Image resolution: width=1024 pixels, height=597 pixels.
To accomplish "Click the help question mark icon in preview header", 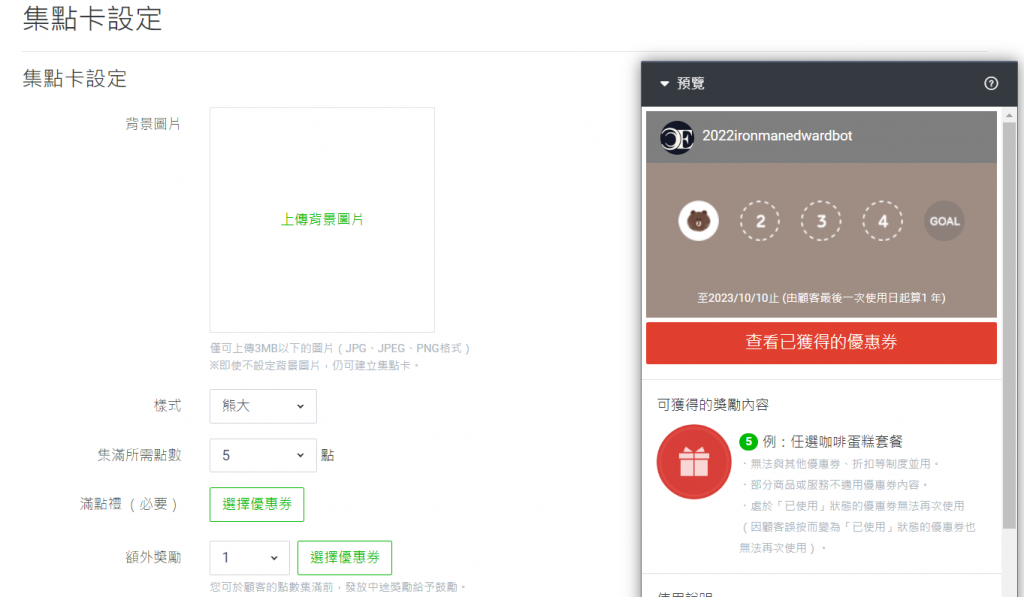I will point(991,84).
